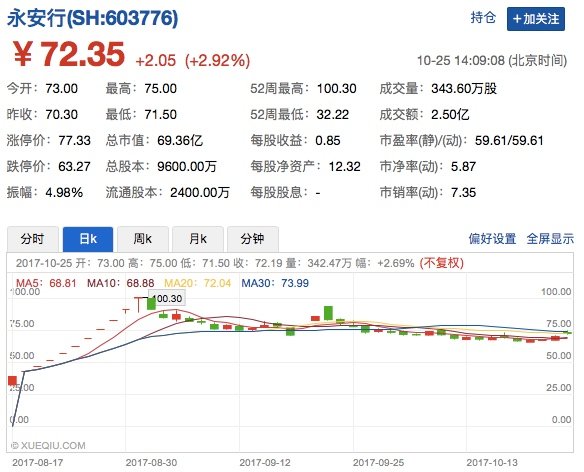Click the current price ¥72.35

pos(69,54)
